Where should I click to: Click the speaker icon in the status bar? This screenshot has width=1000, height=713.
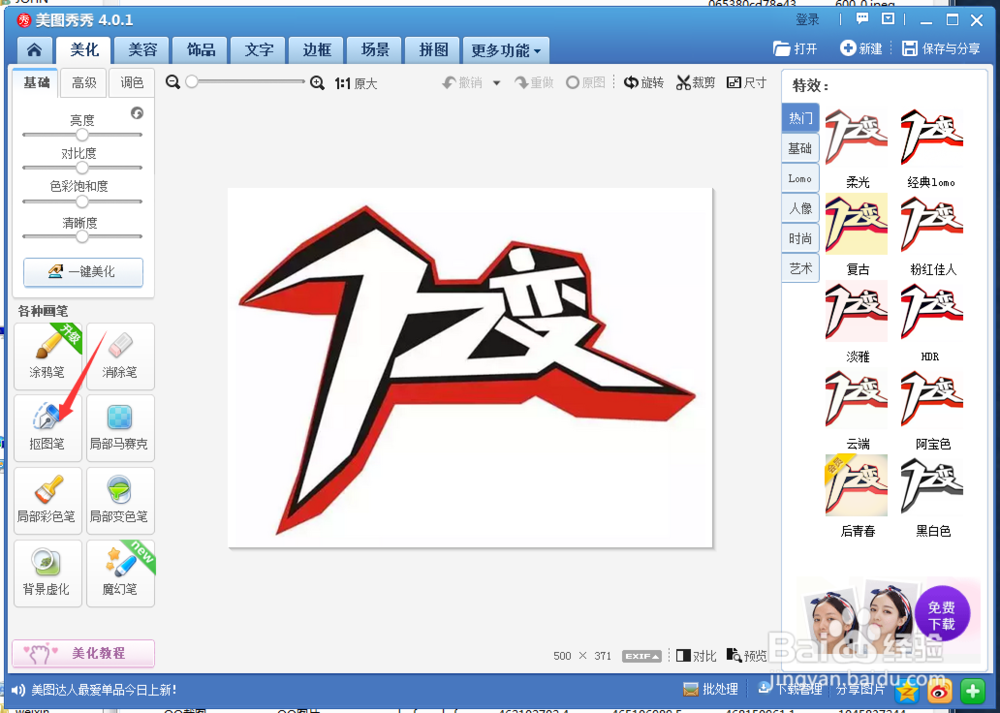18,690
